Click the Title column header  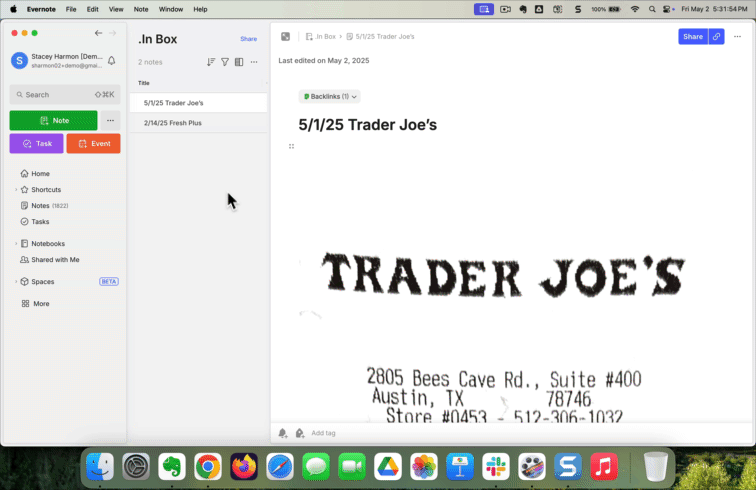click(144, 83)
